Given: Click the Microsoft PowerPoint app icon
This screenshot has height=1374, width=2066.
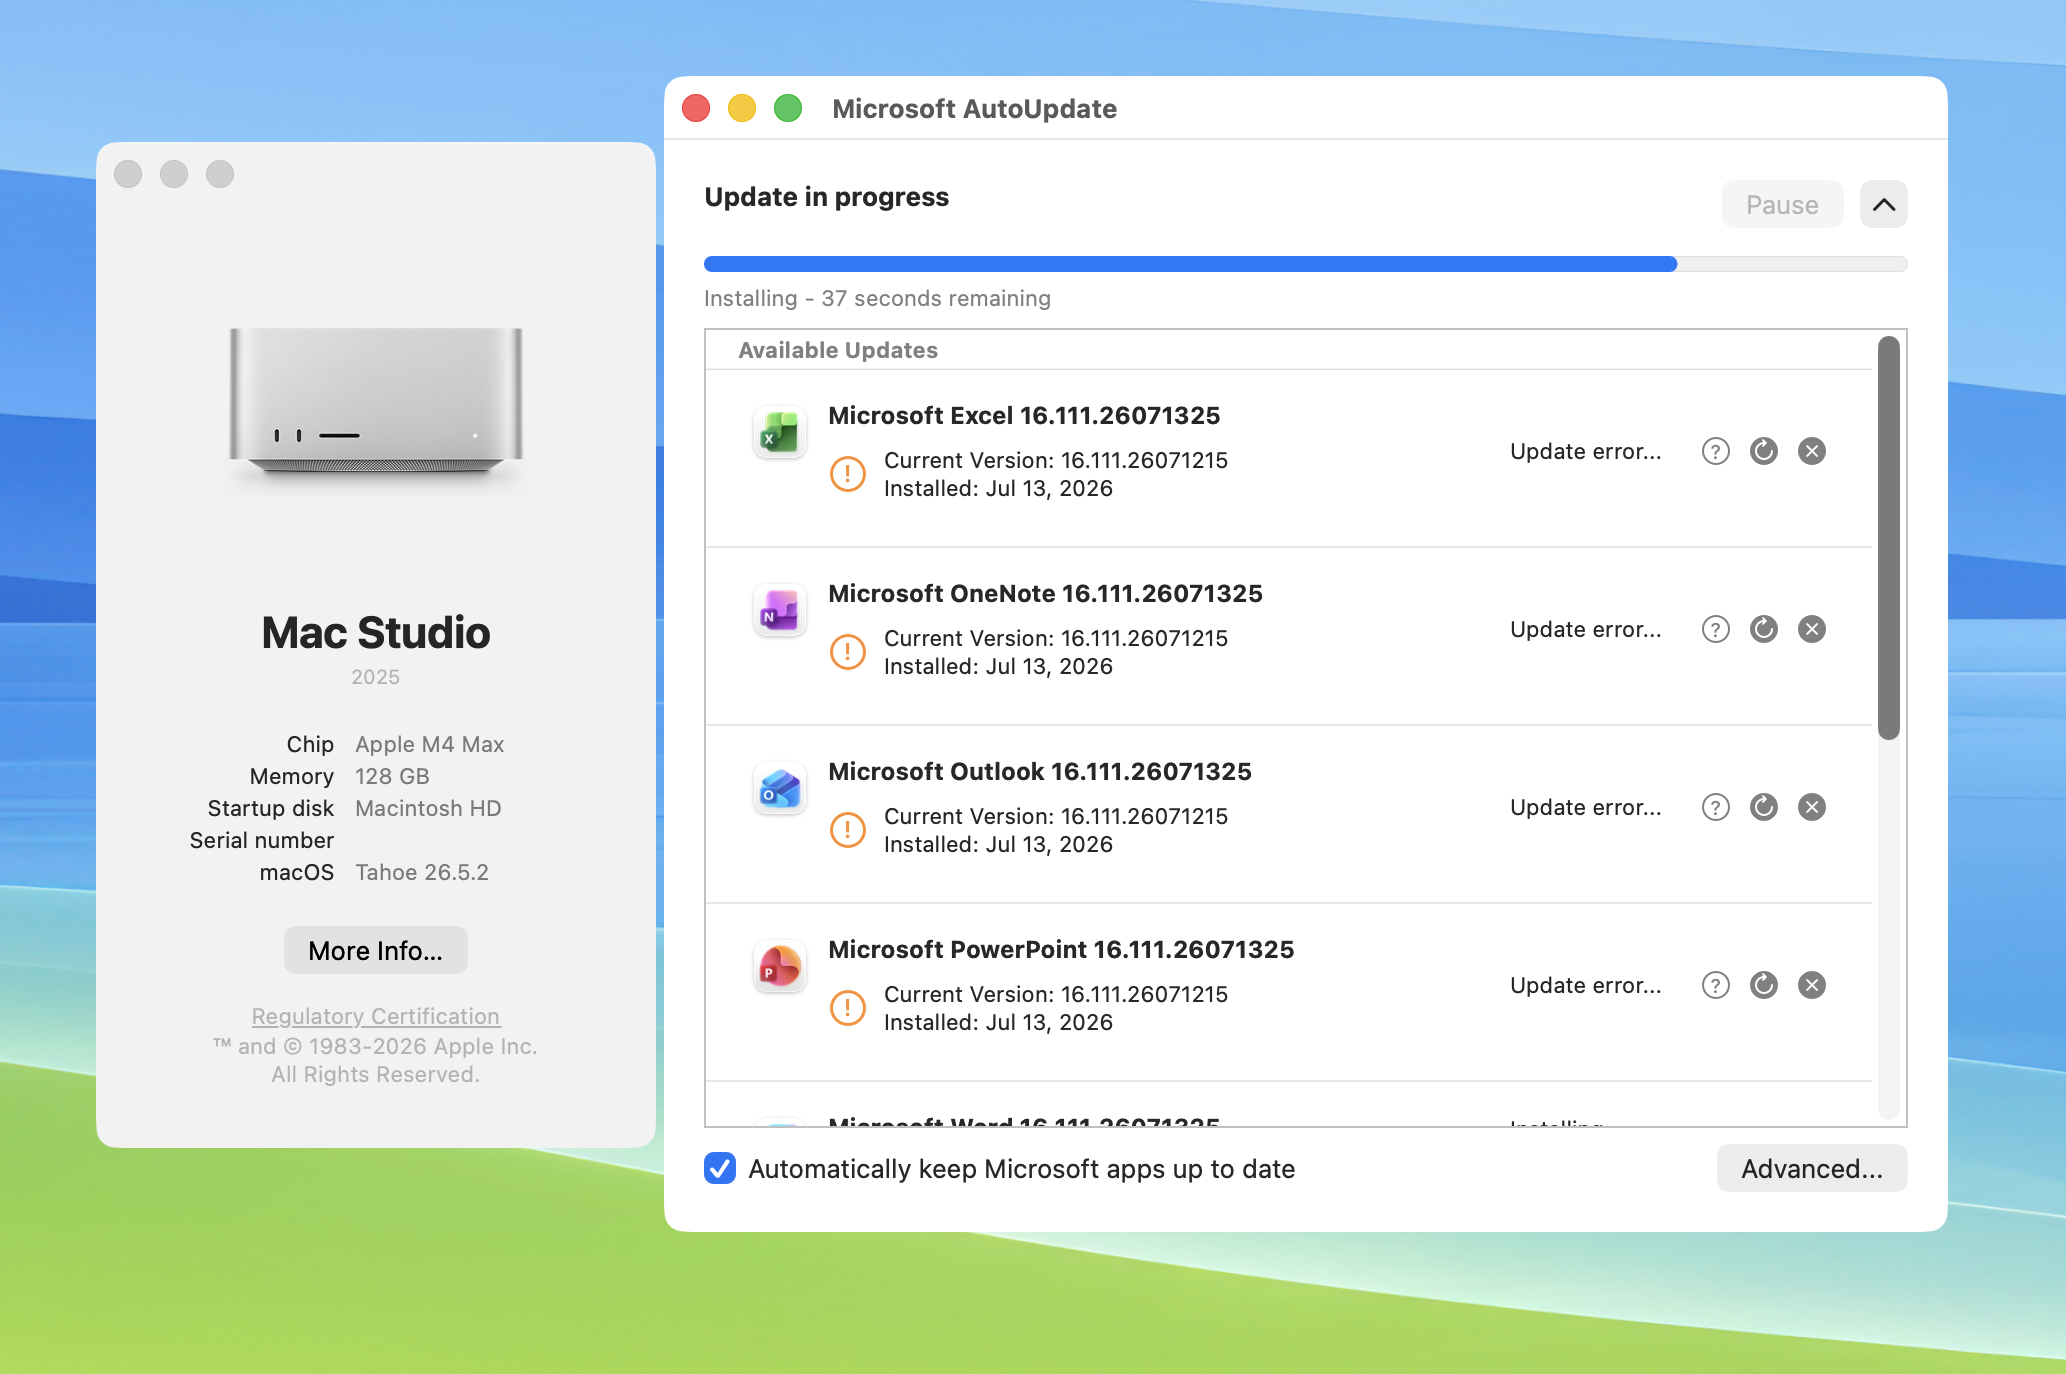Looking at the screenshot, I should [779, 967].
